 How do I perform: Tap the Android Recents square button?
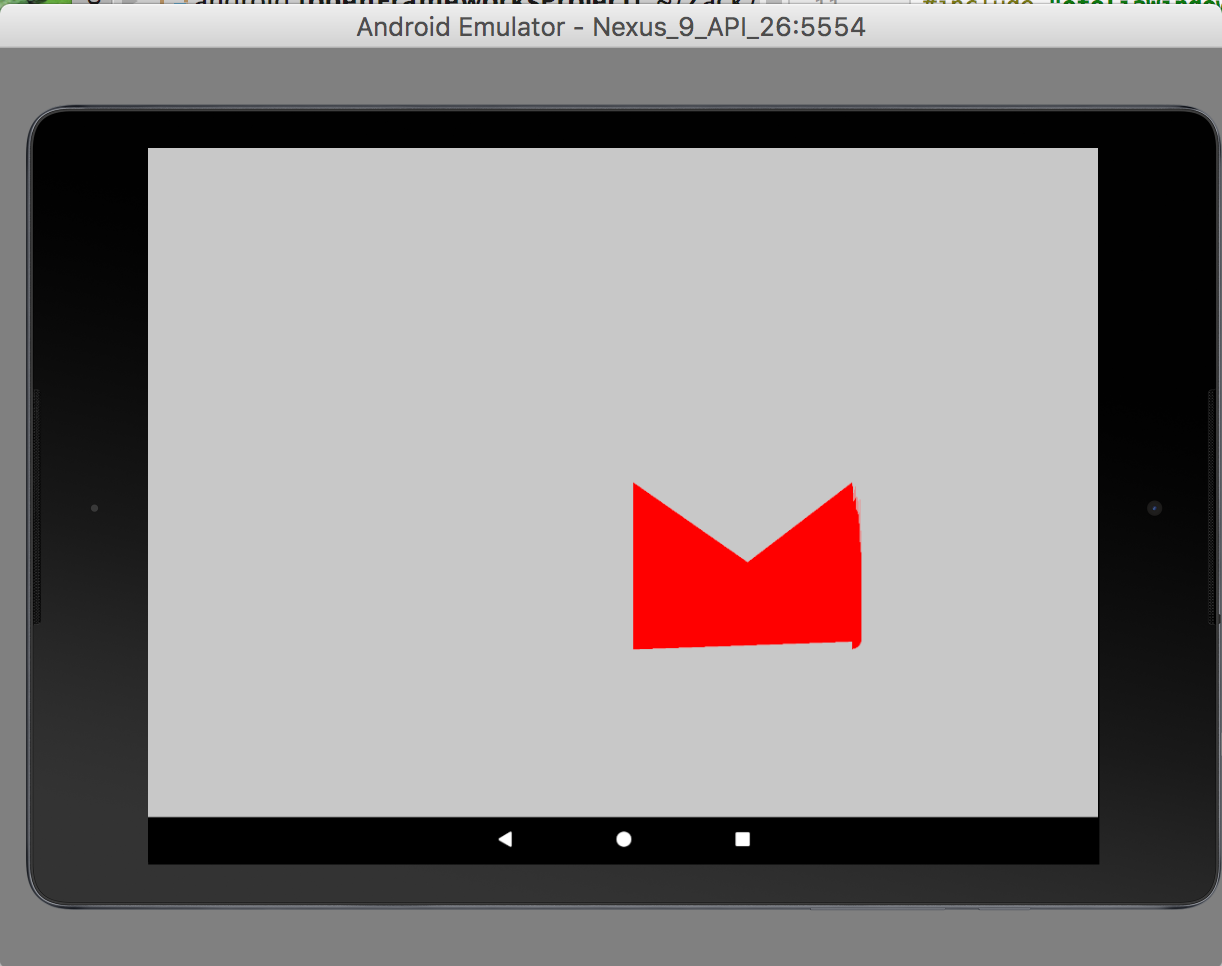point(743,839)
